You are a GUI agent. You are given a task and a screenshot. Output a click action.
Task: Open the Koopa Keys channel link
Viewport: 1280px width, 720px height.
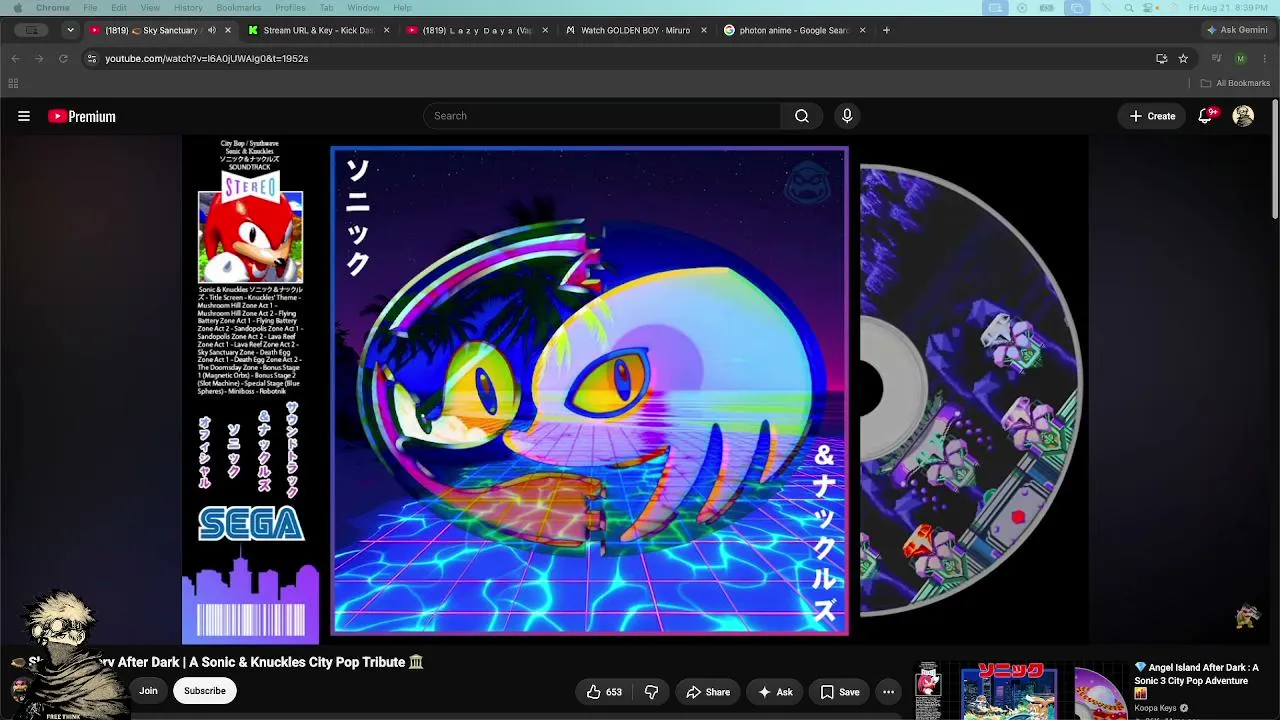point(1155,708)
